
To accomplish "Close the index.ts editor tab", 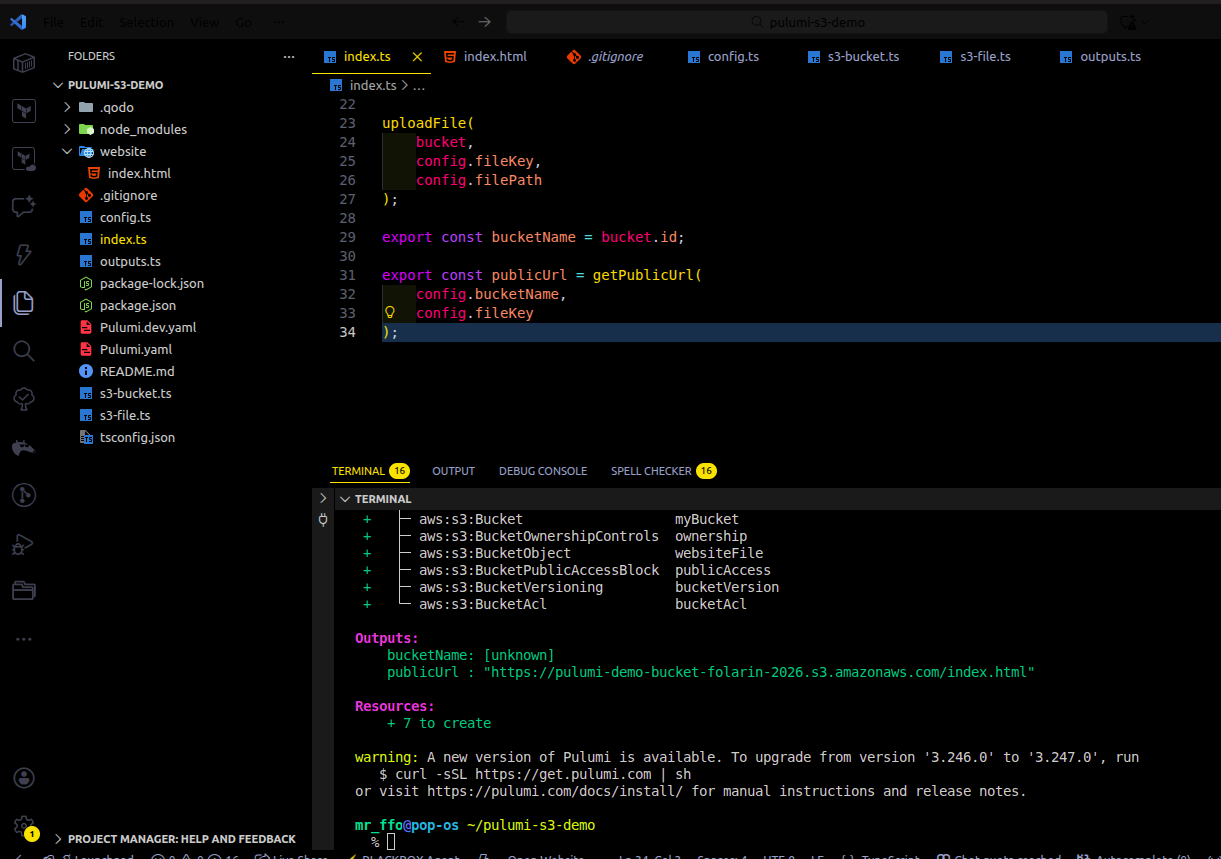I will [417, 57].
